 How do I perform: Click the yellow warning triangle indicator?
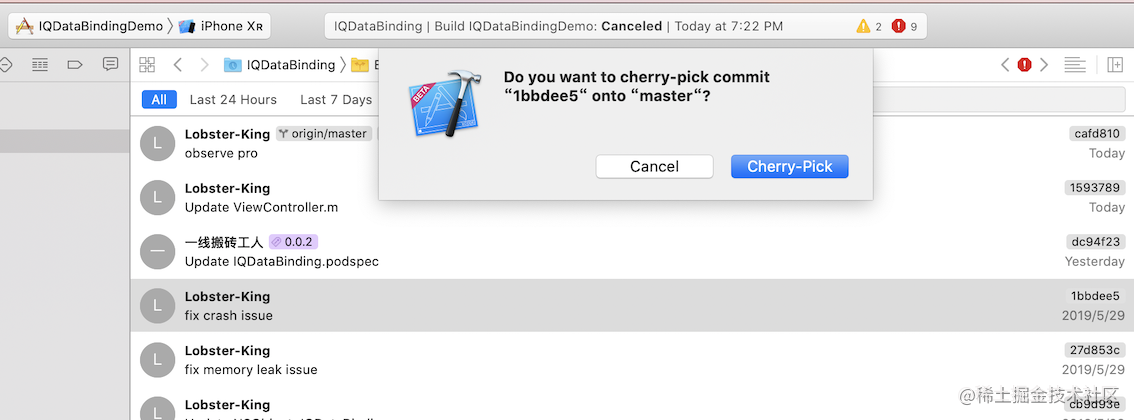tap(863, 26)
